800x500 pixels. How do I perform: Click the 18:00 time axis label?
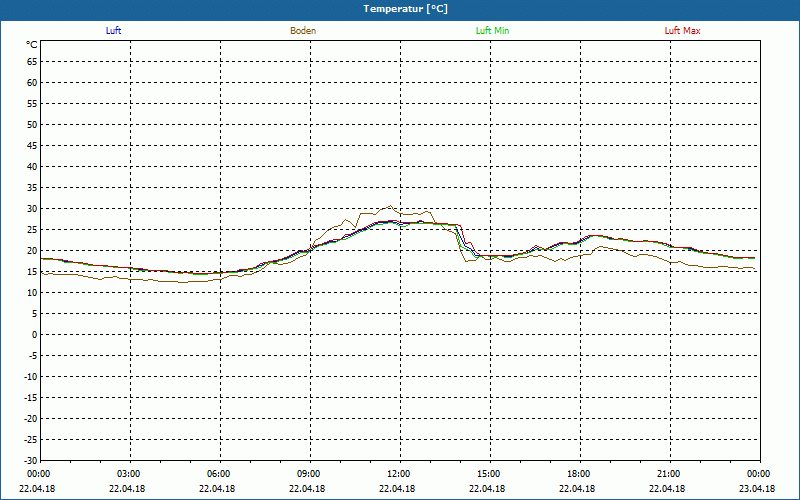coord(579,474)
